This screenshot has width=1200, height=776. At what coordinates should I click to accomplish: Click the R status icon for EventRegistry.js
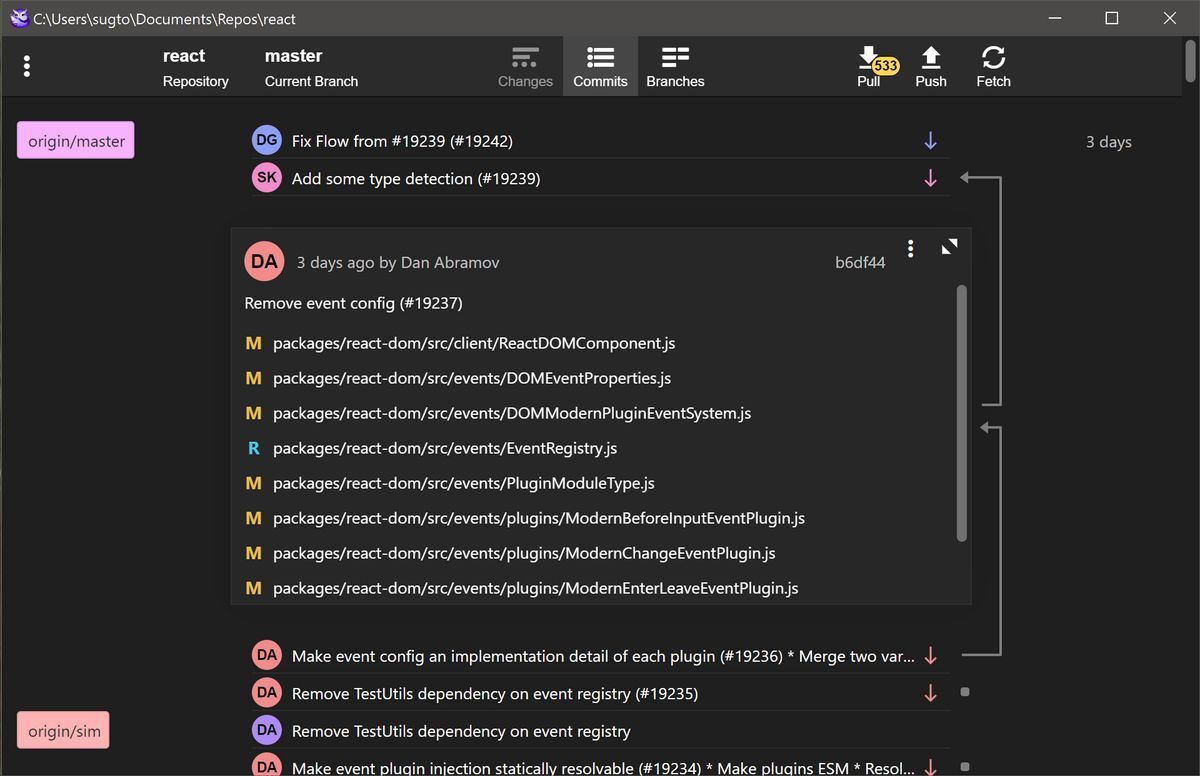pos(254,448)
